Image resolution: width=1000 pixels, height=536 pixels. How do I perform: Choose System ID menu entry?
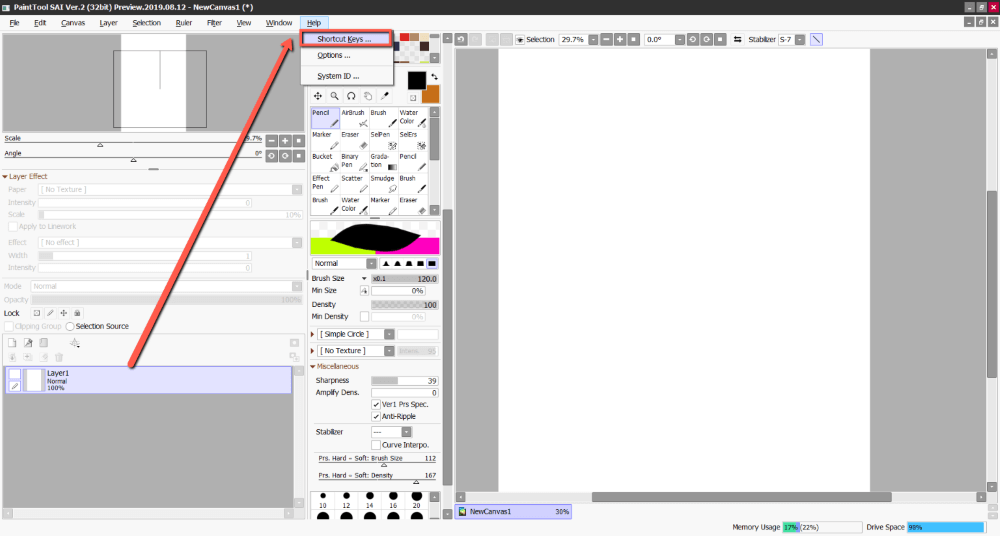pos(339,76)
